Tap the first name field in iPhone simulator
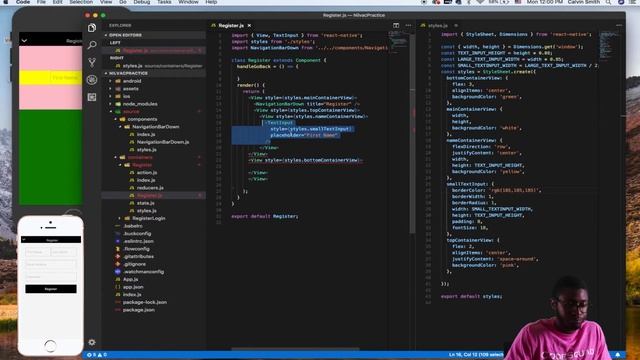 point(38,252)
